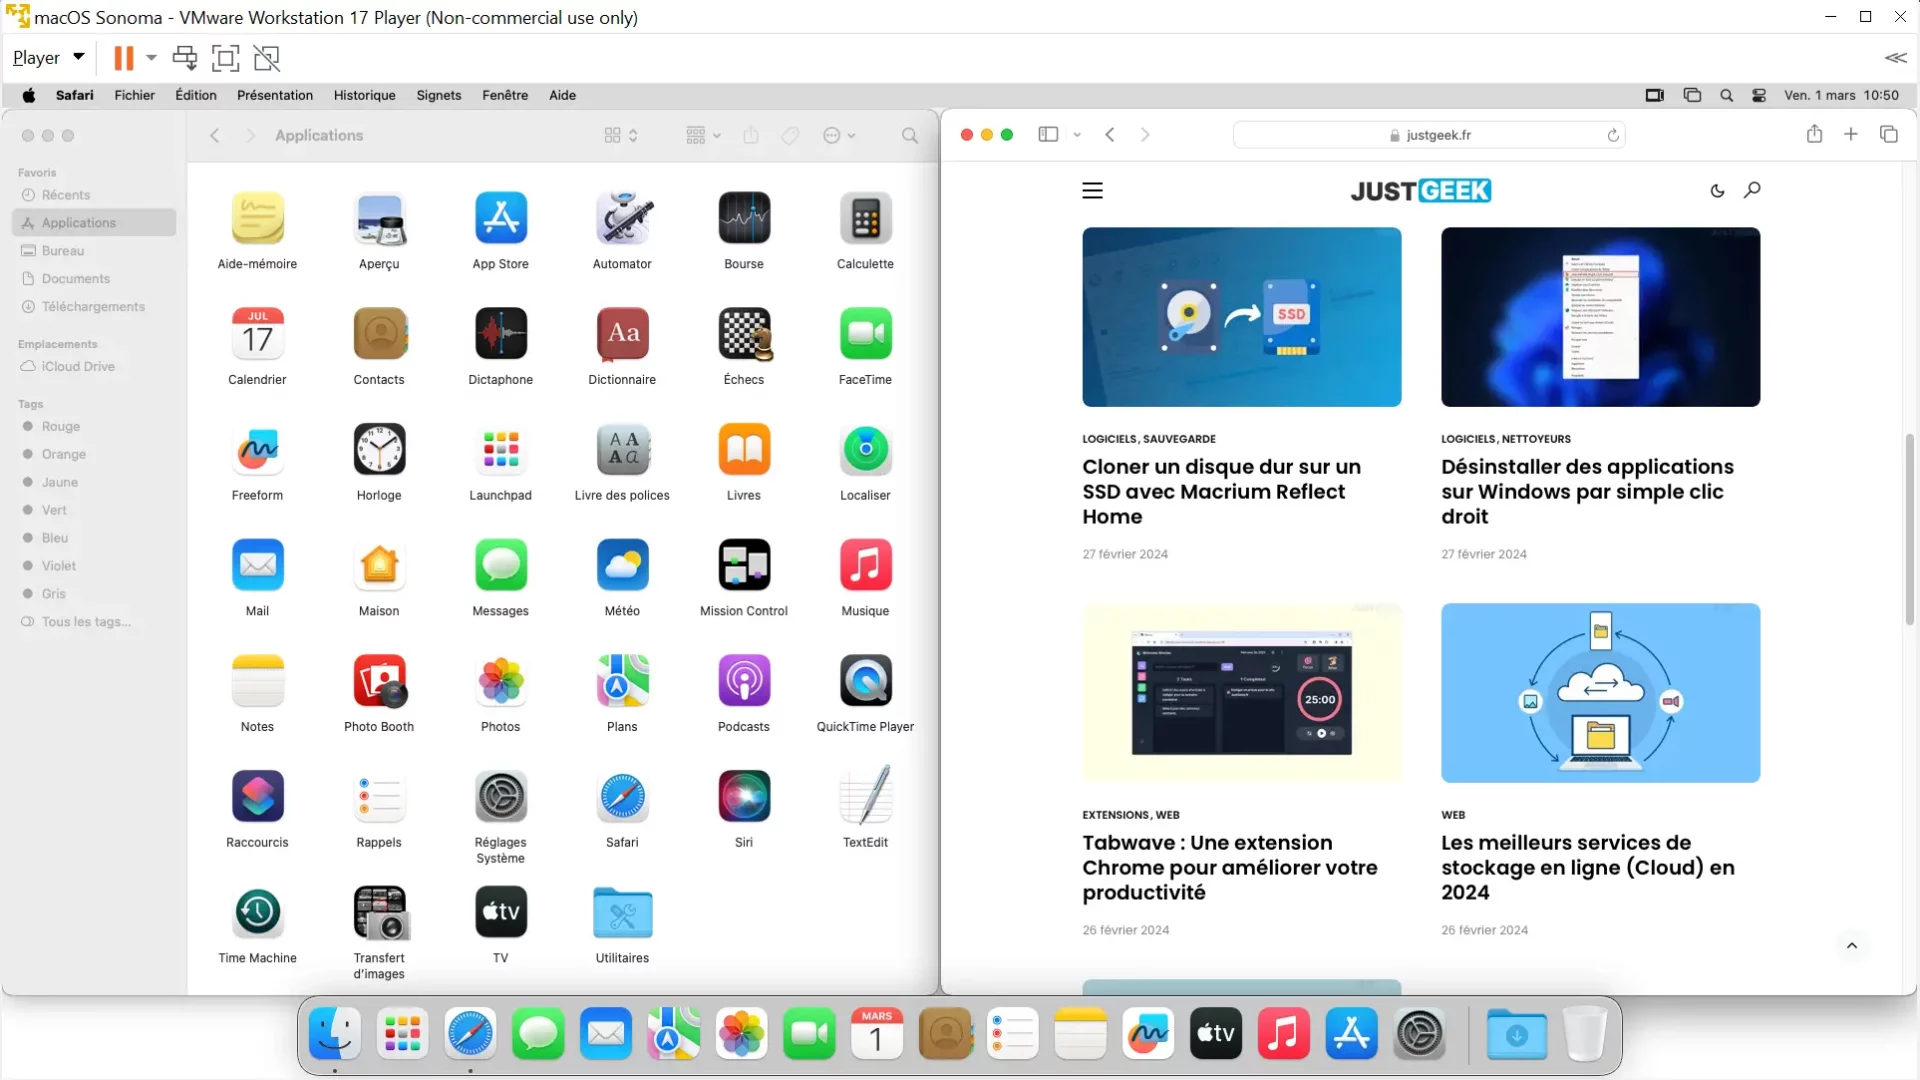Open the Finder action menu dropdown

(839, 135)
